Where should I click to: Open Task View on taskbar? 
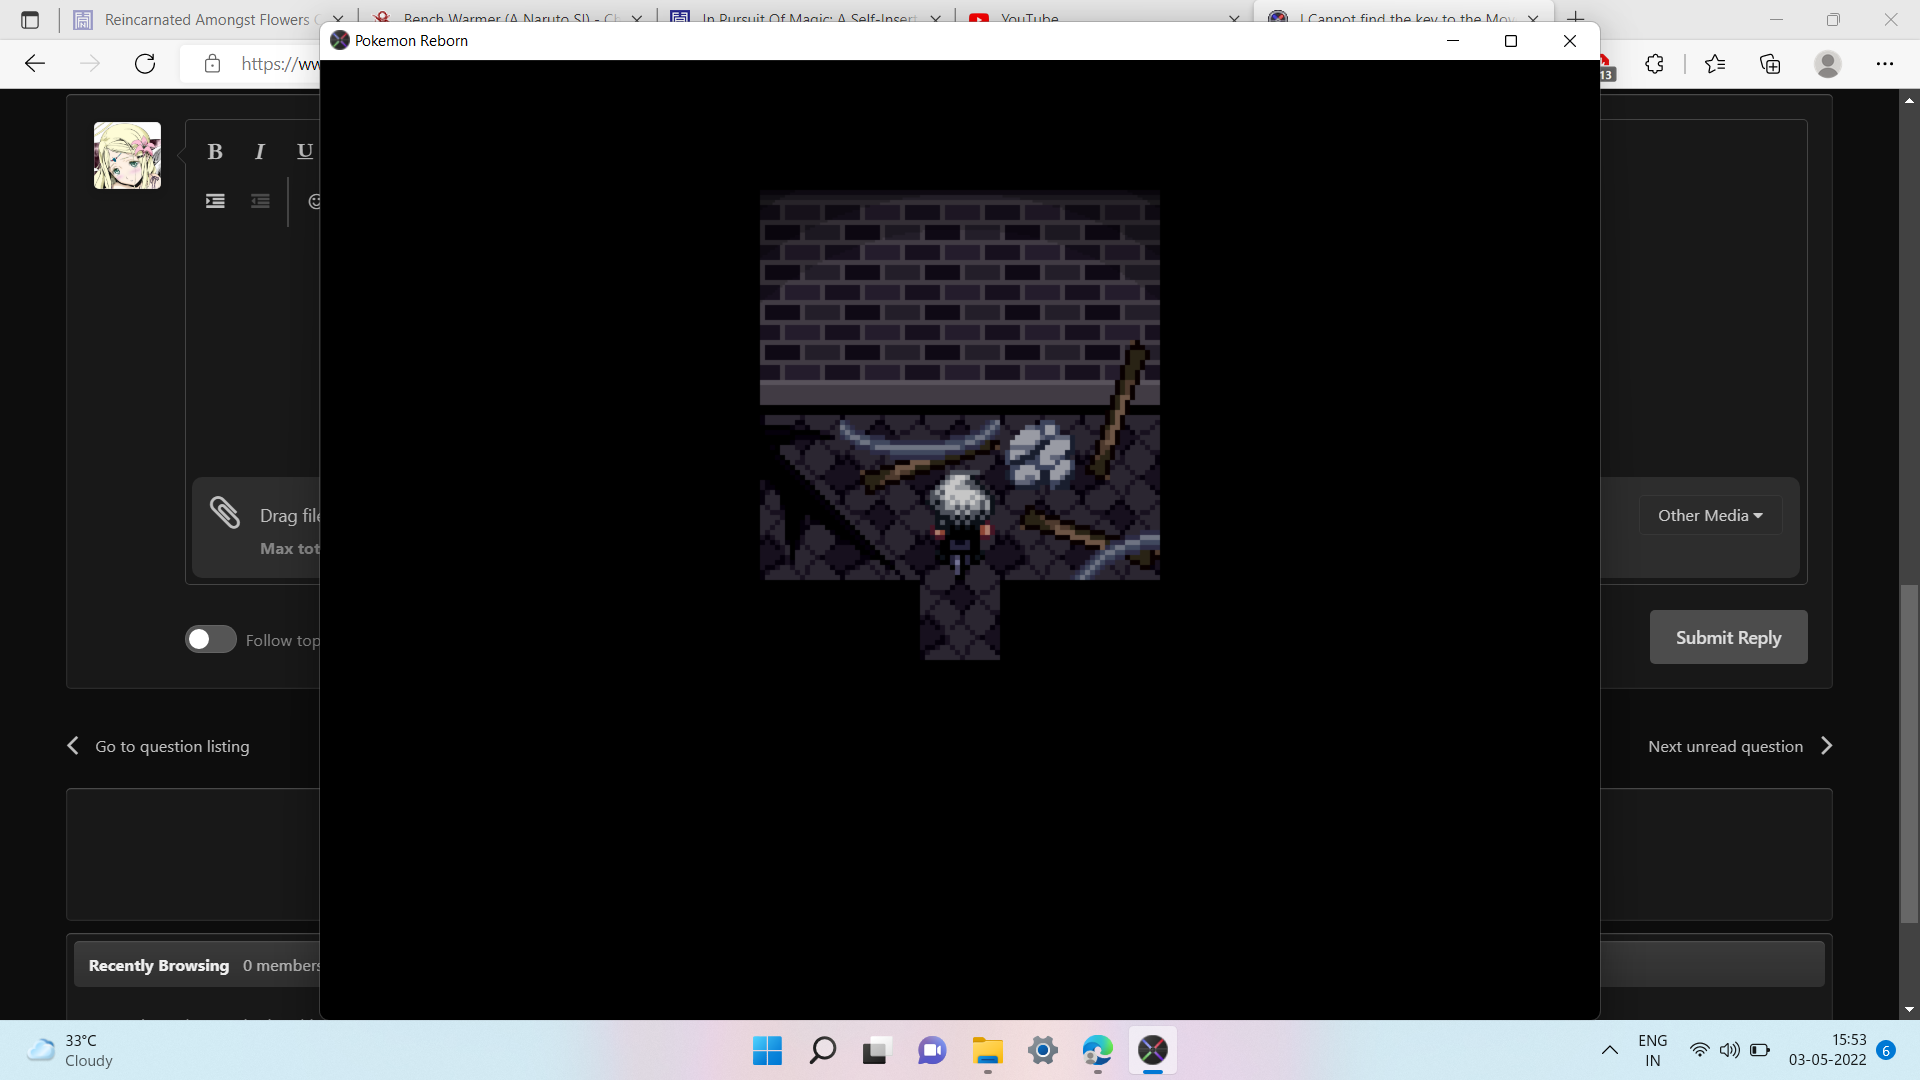tap(876, 1050)
